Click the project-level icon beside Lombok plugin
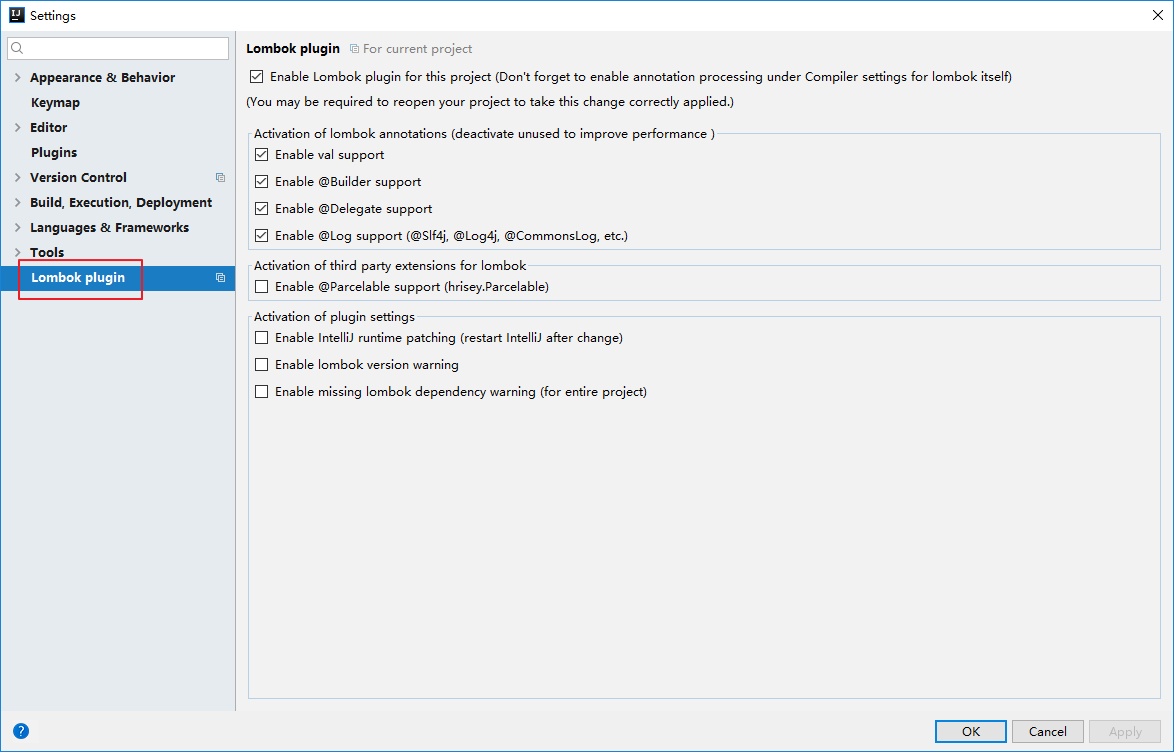The width and height of the screenshot is (1174, 752). click(x=220, y=278)
